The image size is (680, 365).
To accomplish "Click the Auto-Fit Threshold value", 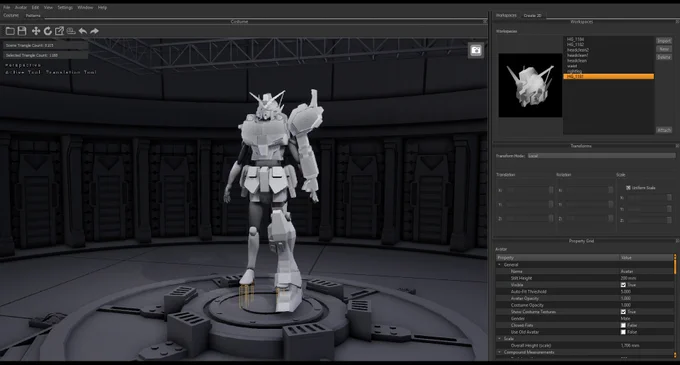I will point(625,292).
